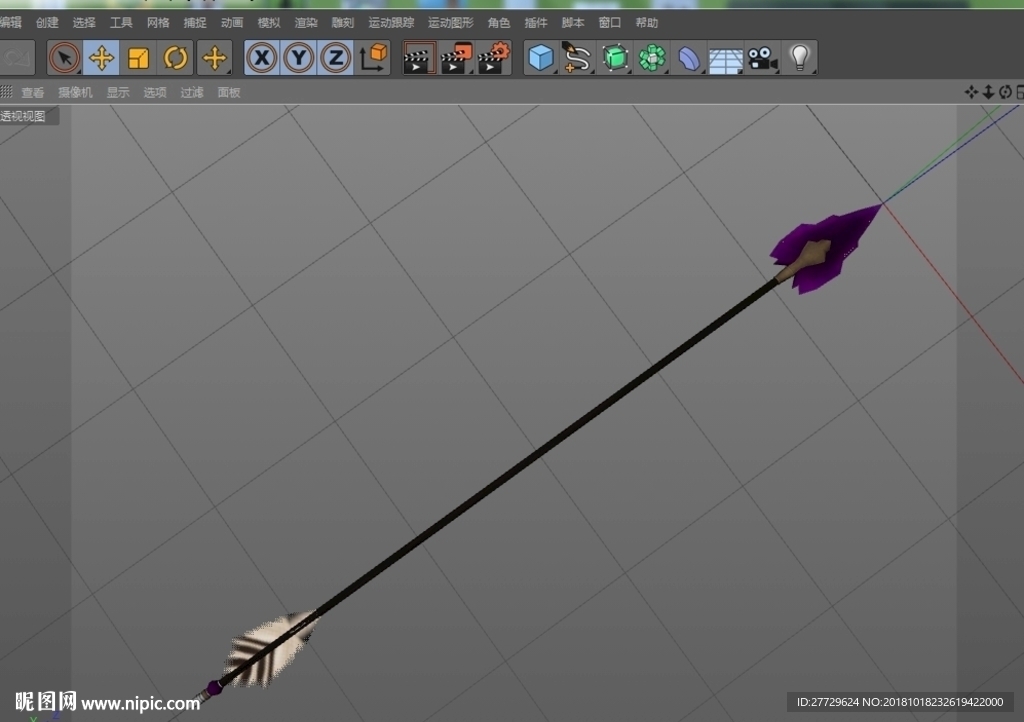Activate the Scale tool

click(x=138, y=58)
